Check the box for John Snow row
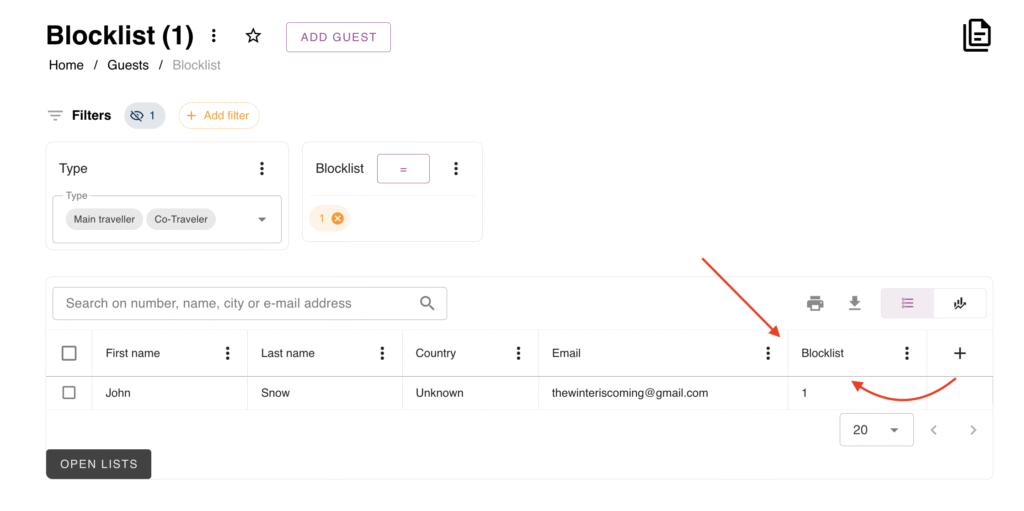 click(69, 393)
